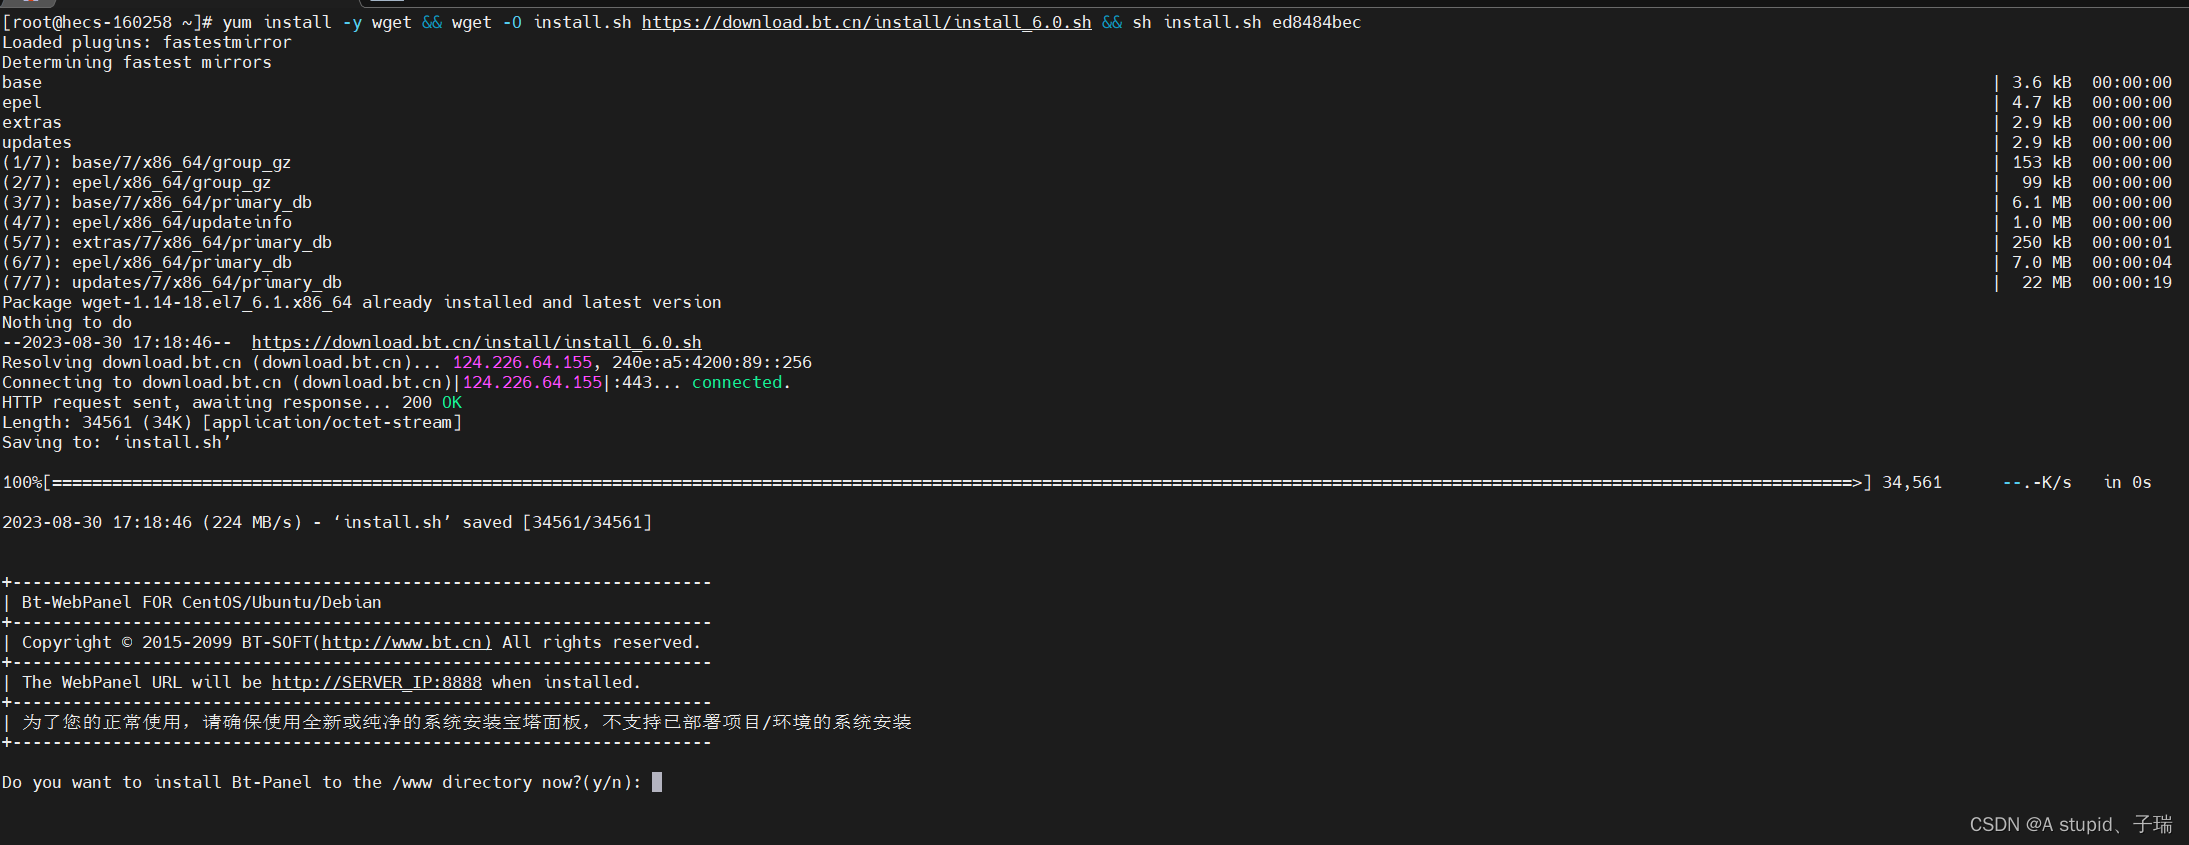The width and height of the screenshot is (2189, 845).
Task: Click '(6/7): epel/x86_64/primary_db' line
Action: (x=147, y=262)
